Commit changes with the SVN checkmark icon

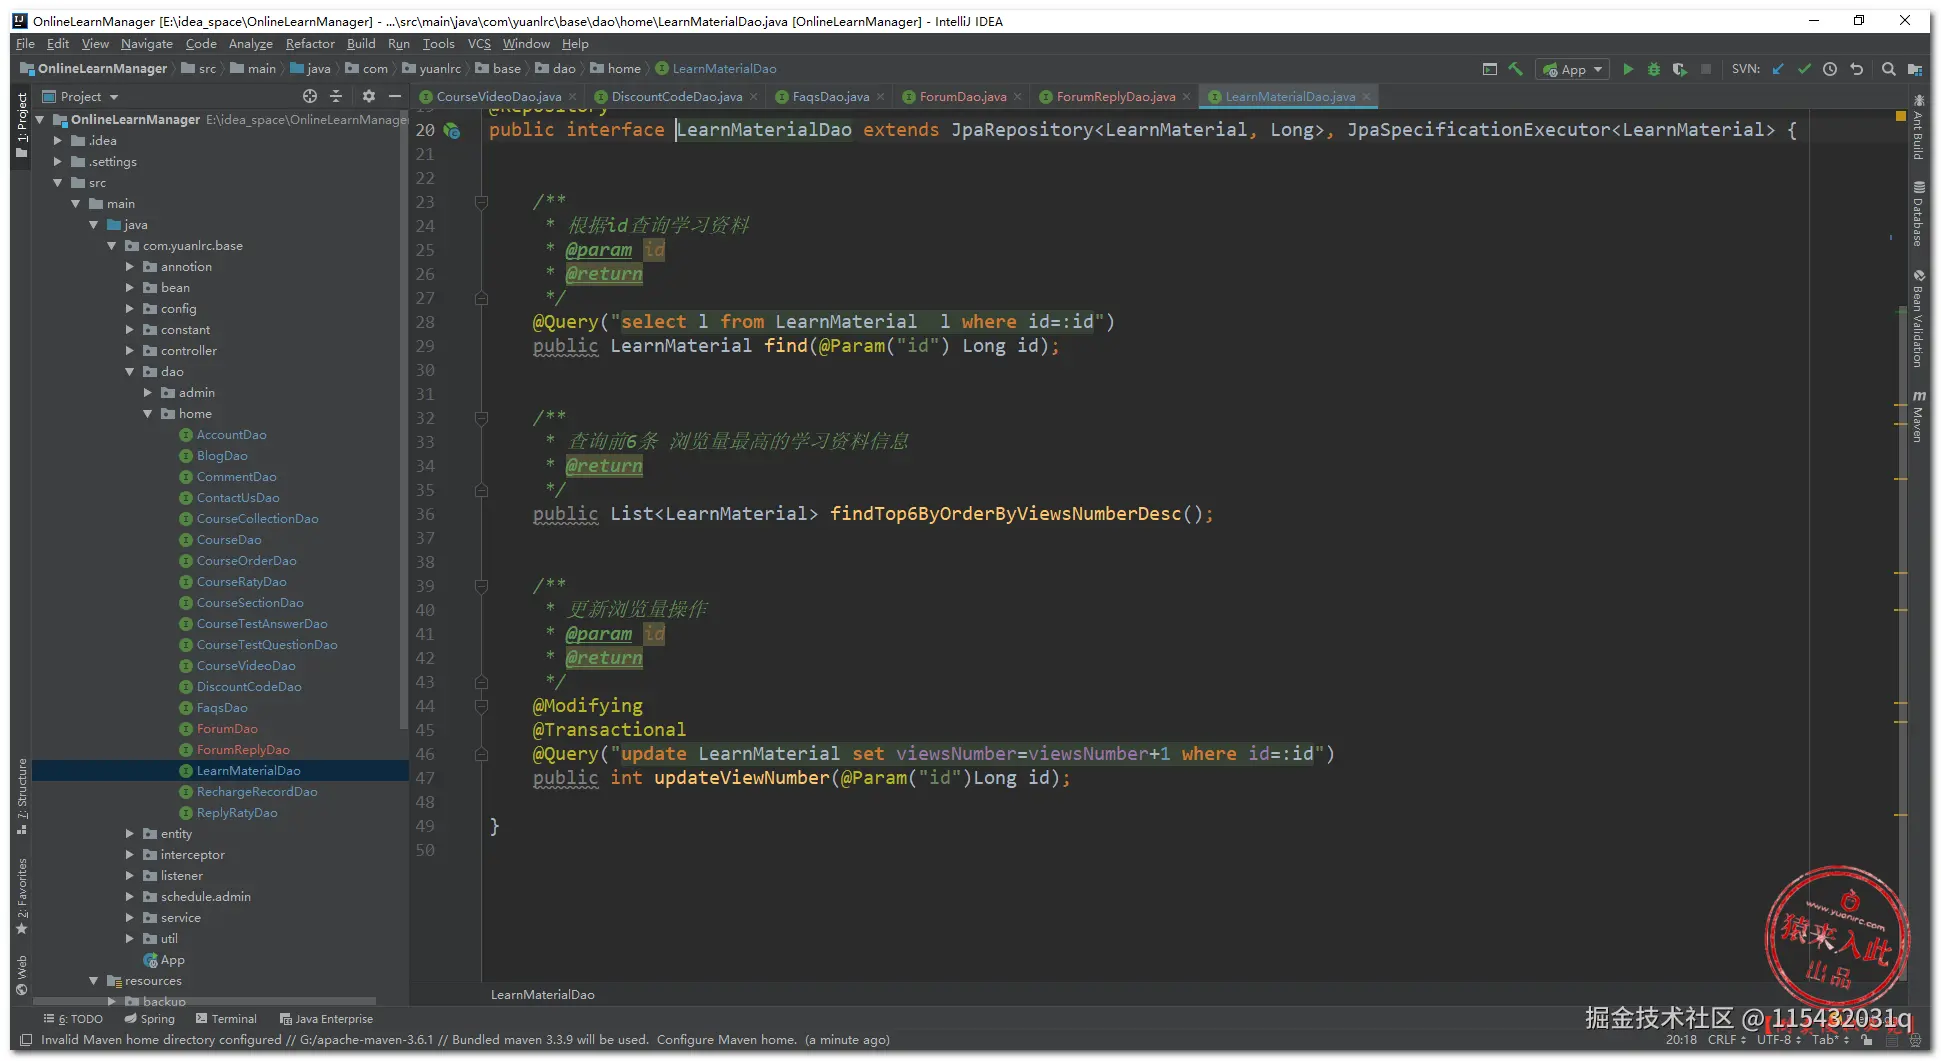pyautogui.click(x=1804, y=69)
